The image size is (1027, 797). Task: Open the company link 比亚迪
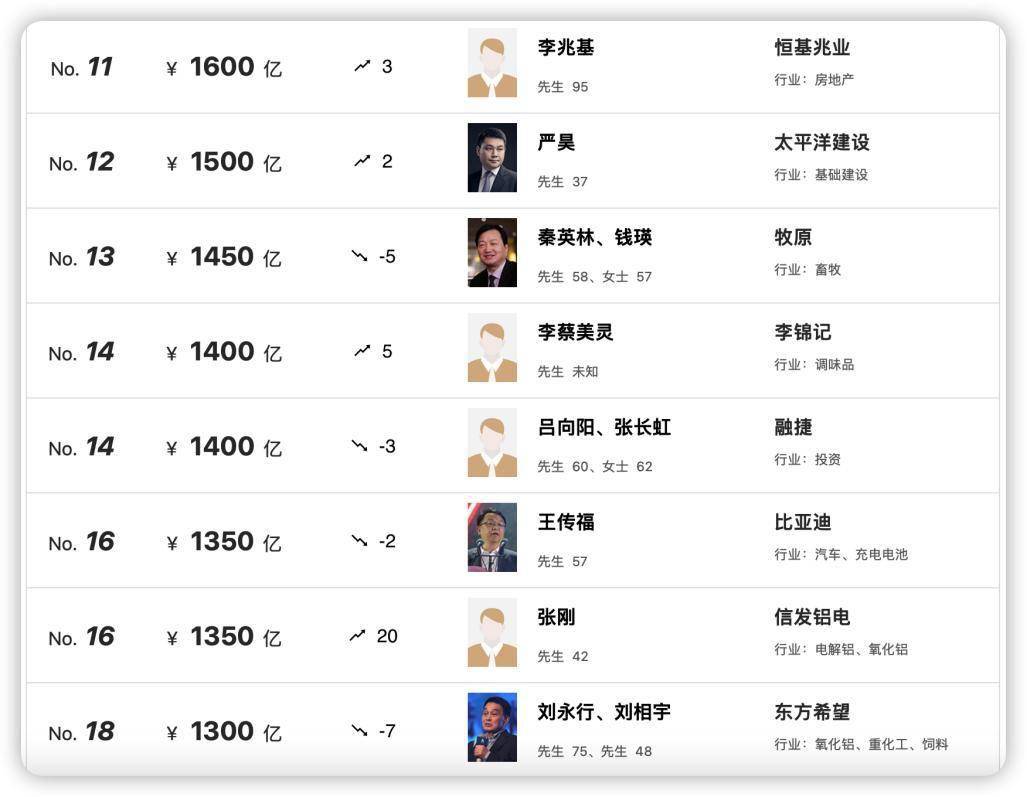point(803,522)
